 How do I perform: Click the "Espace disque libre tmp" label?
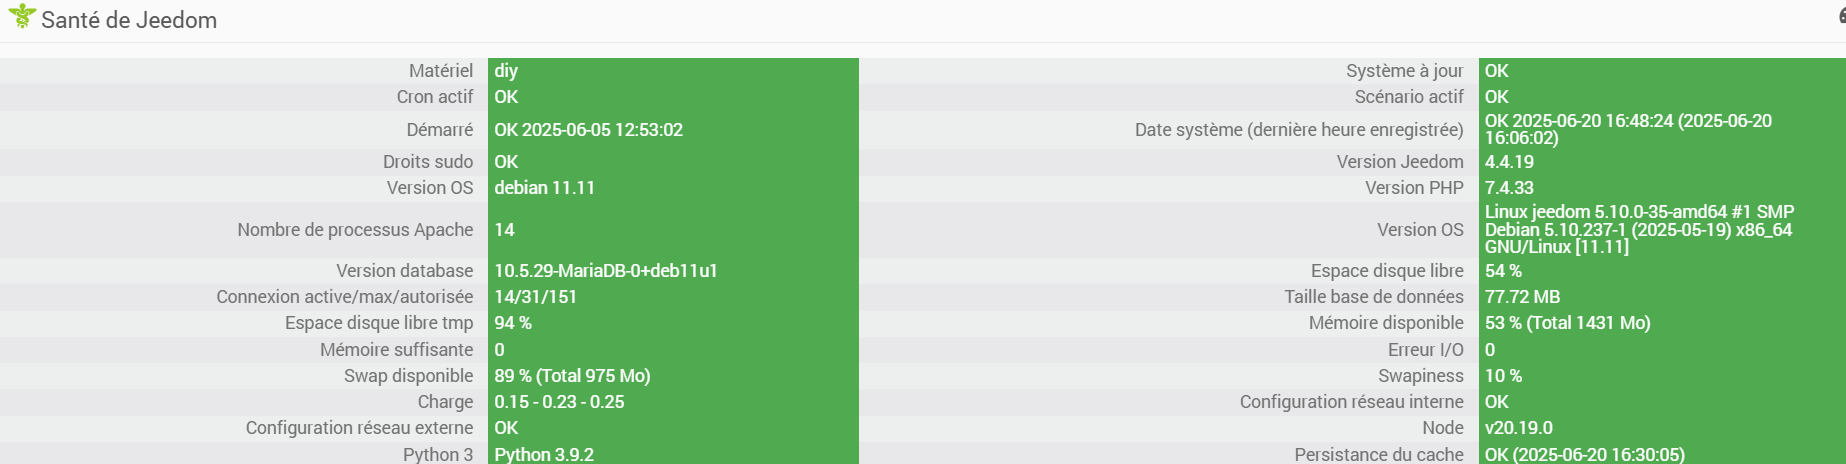click(379, 323)
